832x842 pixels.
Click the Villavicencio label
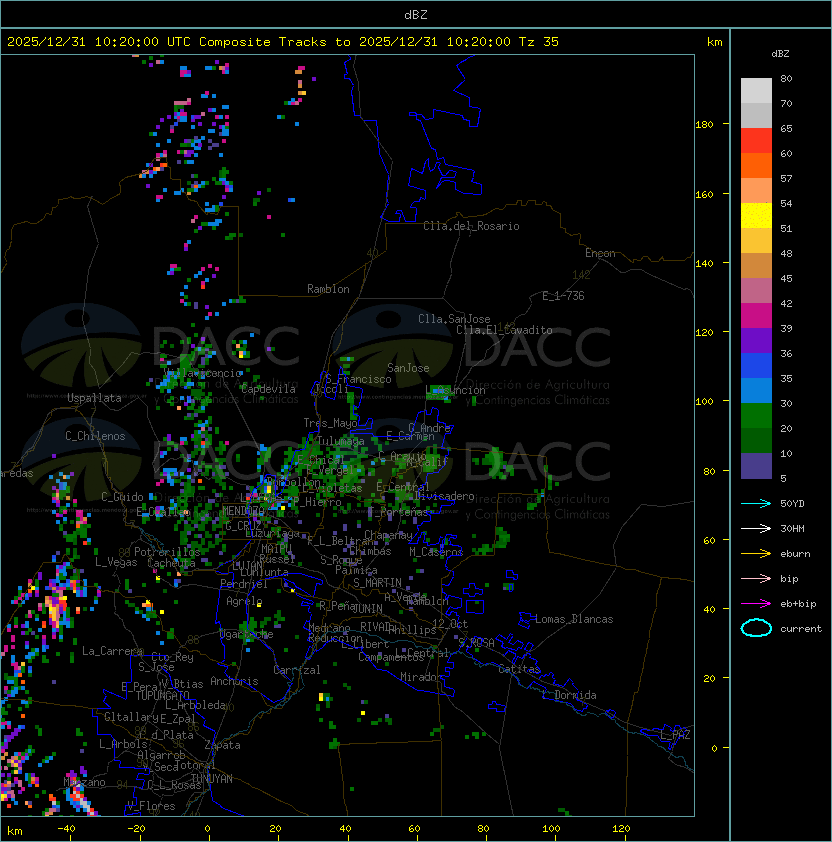tap(204, 373)
